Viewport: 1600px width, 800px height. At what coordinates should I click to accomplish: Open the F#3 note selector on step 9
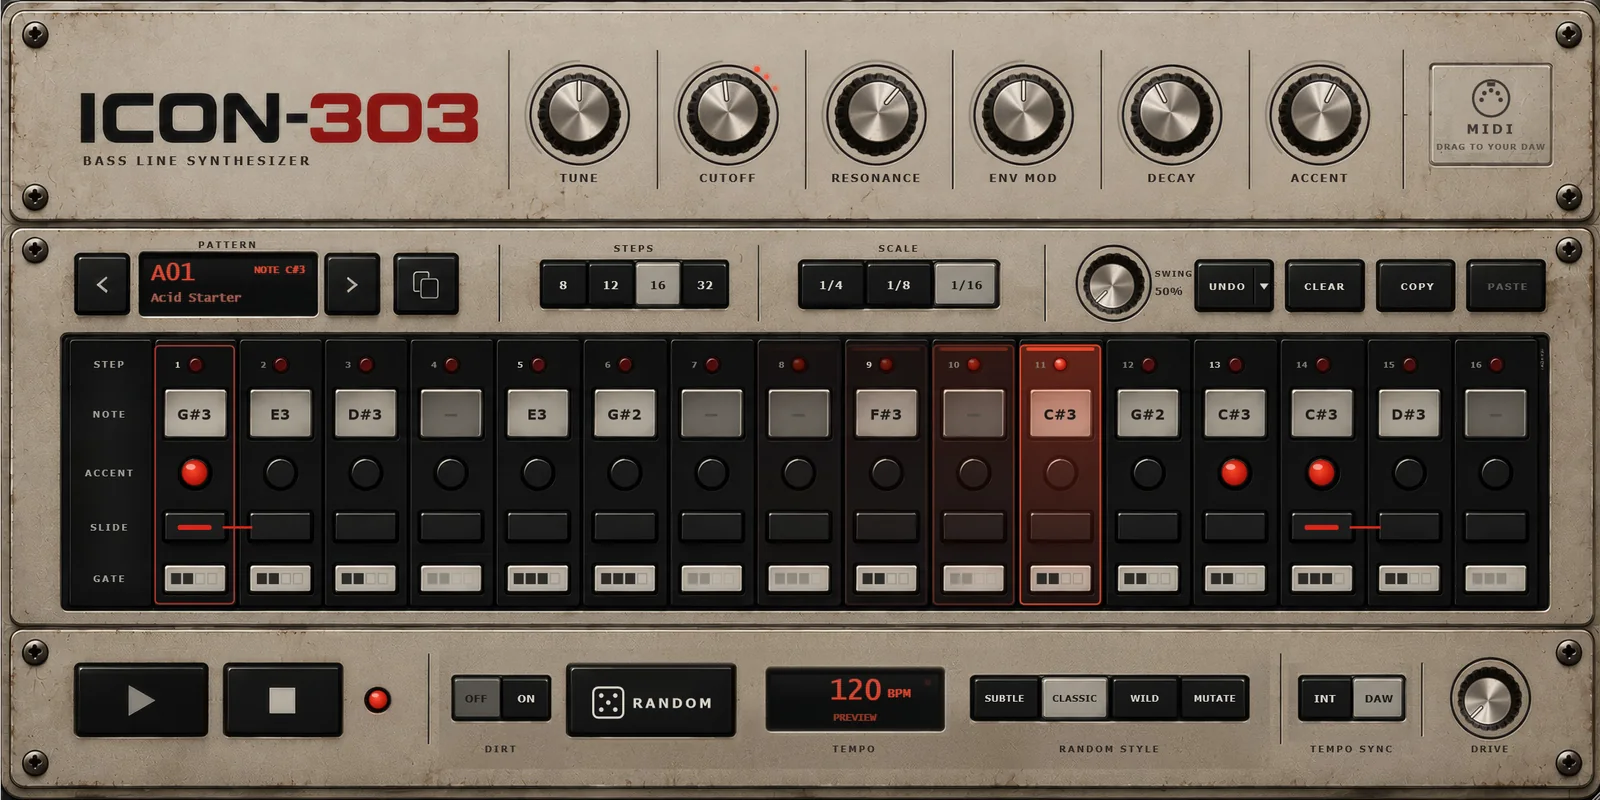pos(886,414)
